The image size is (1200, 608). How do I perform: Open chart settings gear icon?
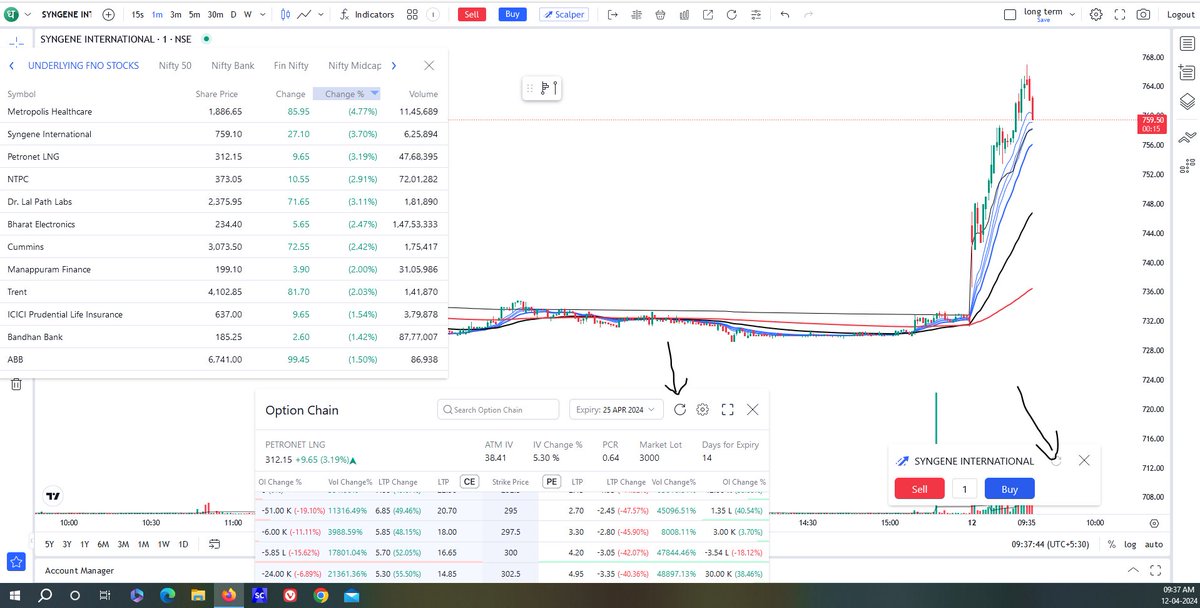point(1096,15)
